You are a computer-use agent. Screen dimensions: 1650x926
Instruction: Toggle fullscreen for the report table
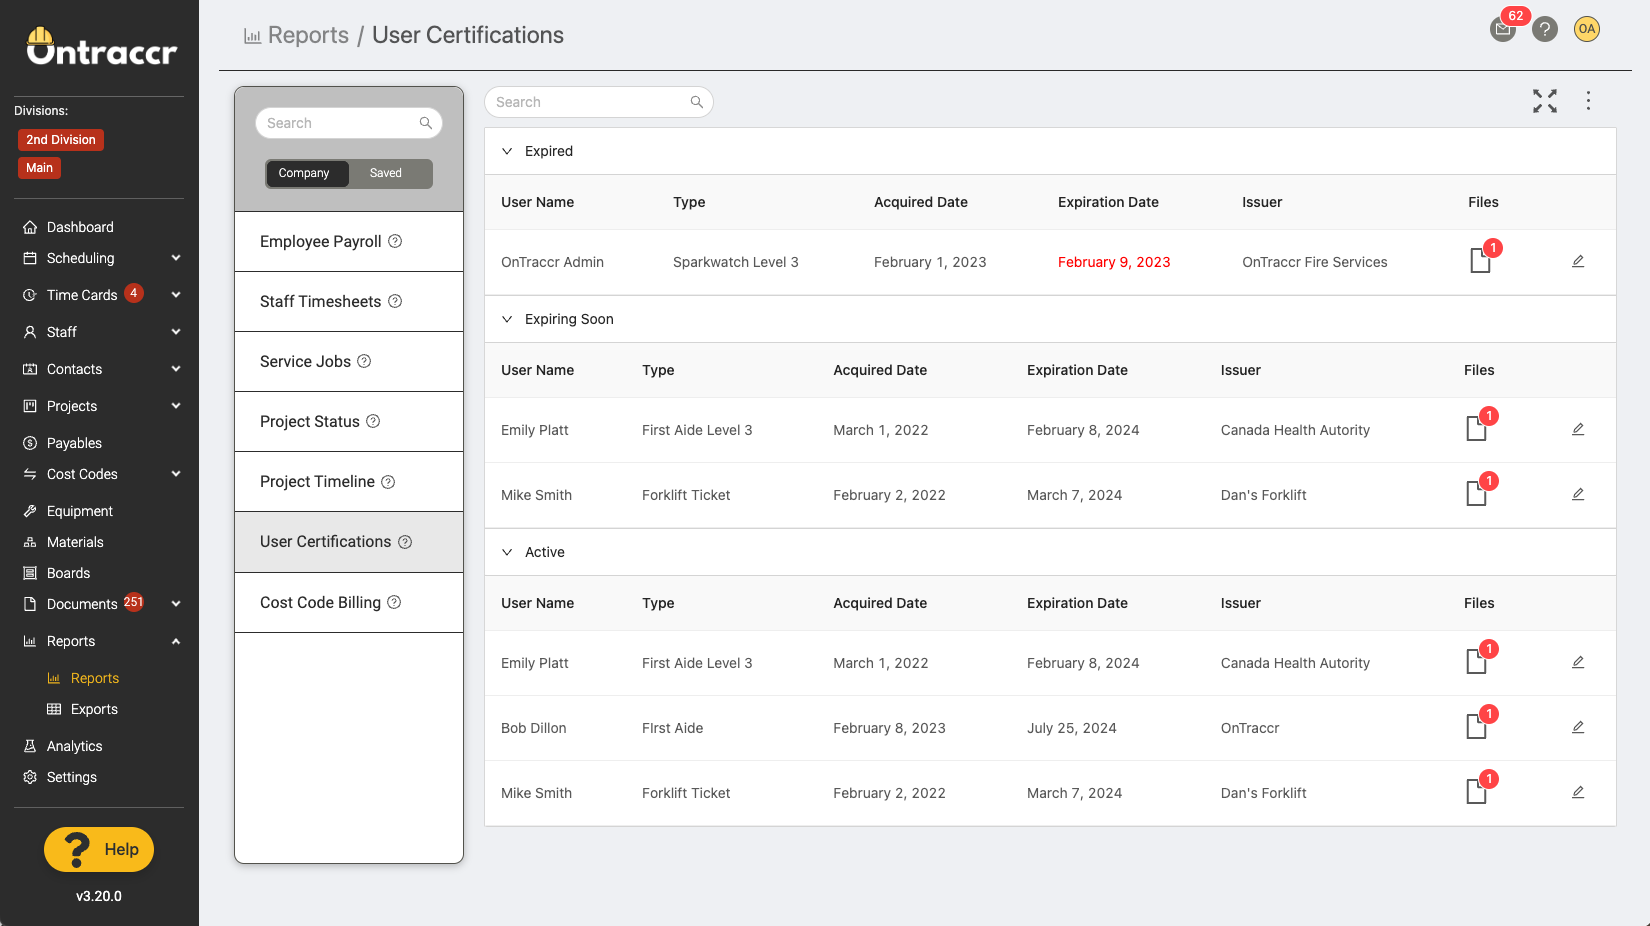pos(1545,101)
